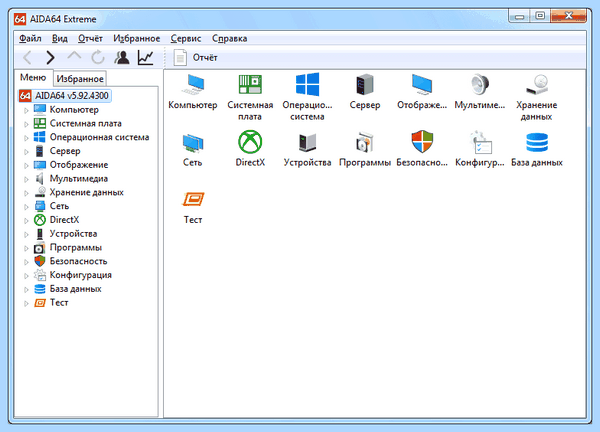Image resolution: width=600 pixels, height=432 pixels.
Task: Click the user silhouette toolbar icon
Action: click(122, 57)
